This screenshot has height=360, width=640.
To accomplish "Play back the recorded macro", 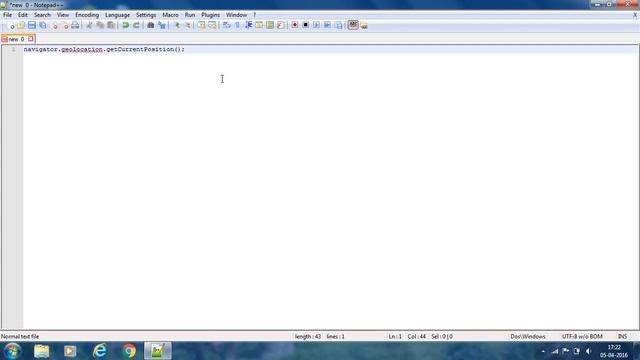I will point(316,25).
